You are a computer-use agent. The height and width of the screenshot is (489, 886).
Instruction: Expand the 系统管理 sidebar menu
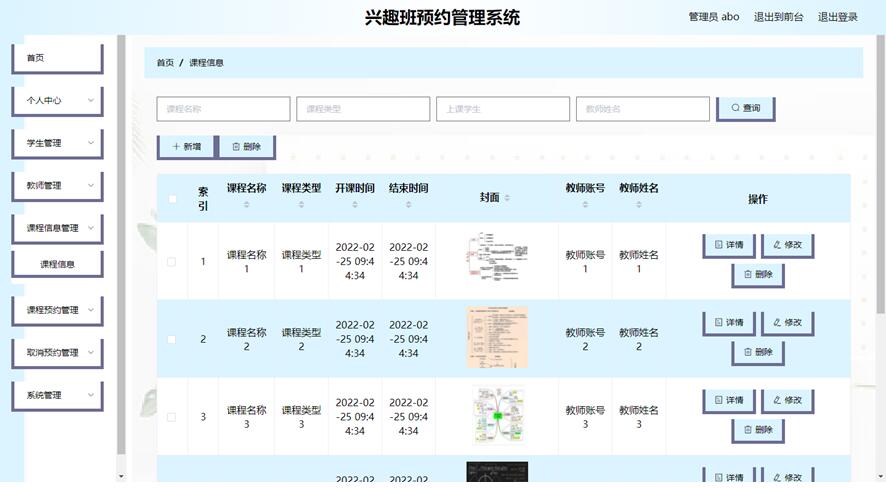click(x=58, y=395)
